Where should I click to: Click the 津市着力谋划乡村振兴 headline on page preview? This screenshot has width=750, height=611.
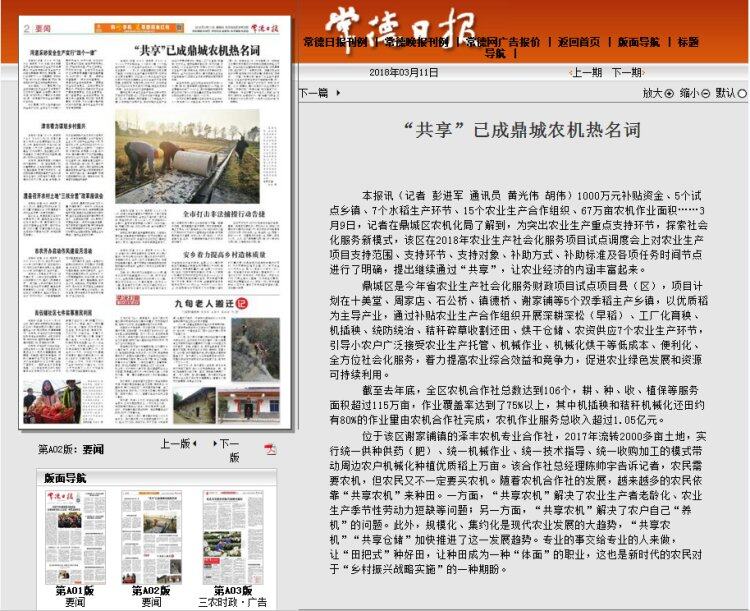click(x=63, y=126)
